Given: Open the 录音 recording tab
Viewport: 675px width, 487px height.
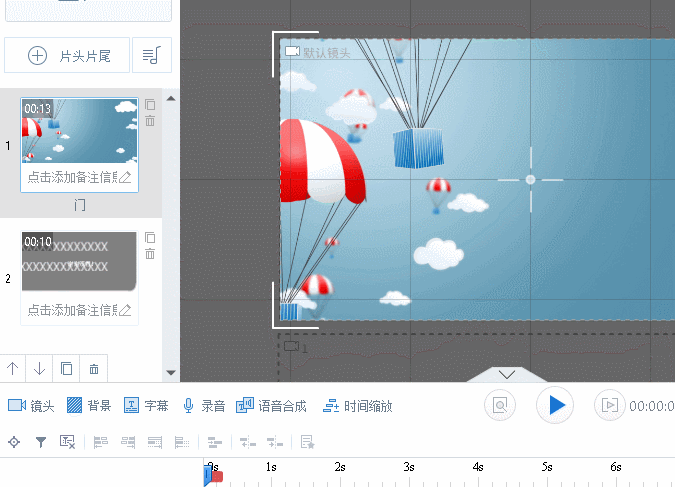Looking at the screenshot, I should [x=204, y=406].
